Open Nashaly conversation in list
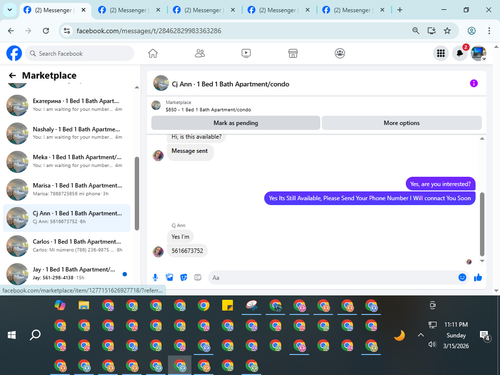 pos(67,133)
